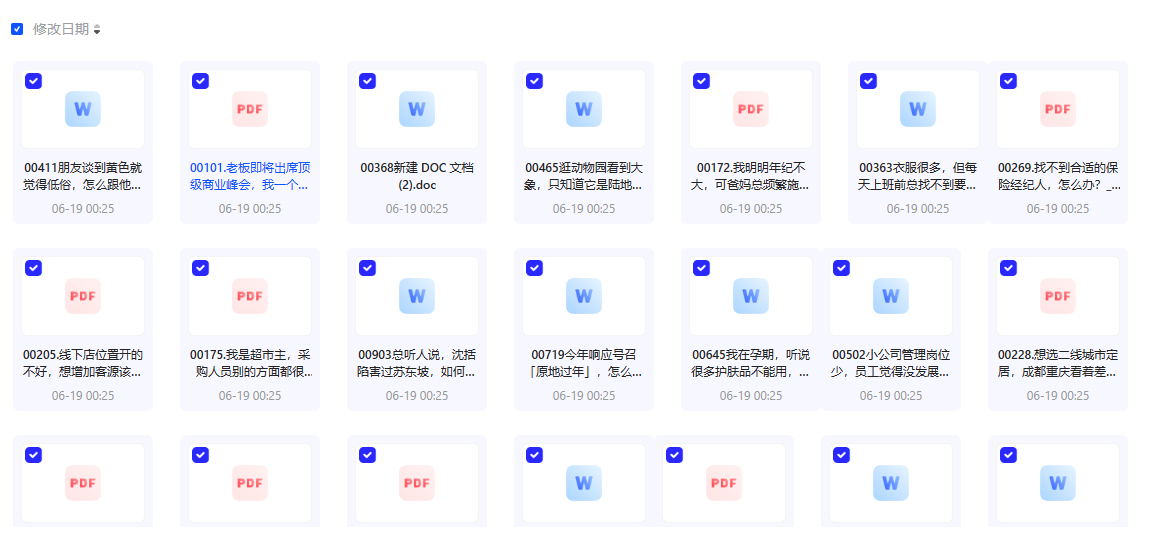Viewport: 1172px width, 535px height.
Task: Click the 06-19 00:25 date under file 00645
Action: (750, 395)
